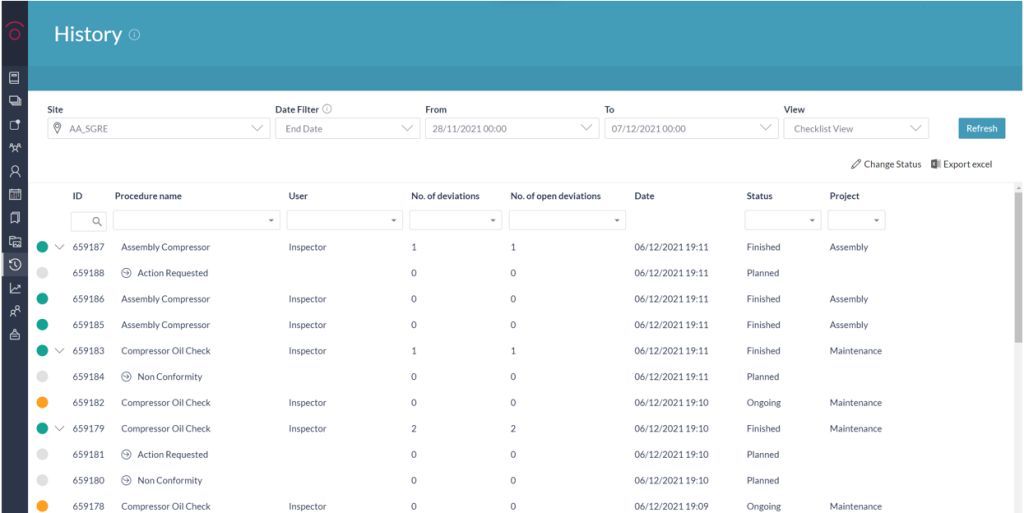
Task: Open the image folder sidebar icon
Action: click(x=14, y=241)
